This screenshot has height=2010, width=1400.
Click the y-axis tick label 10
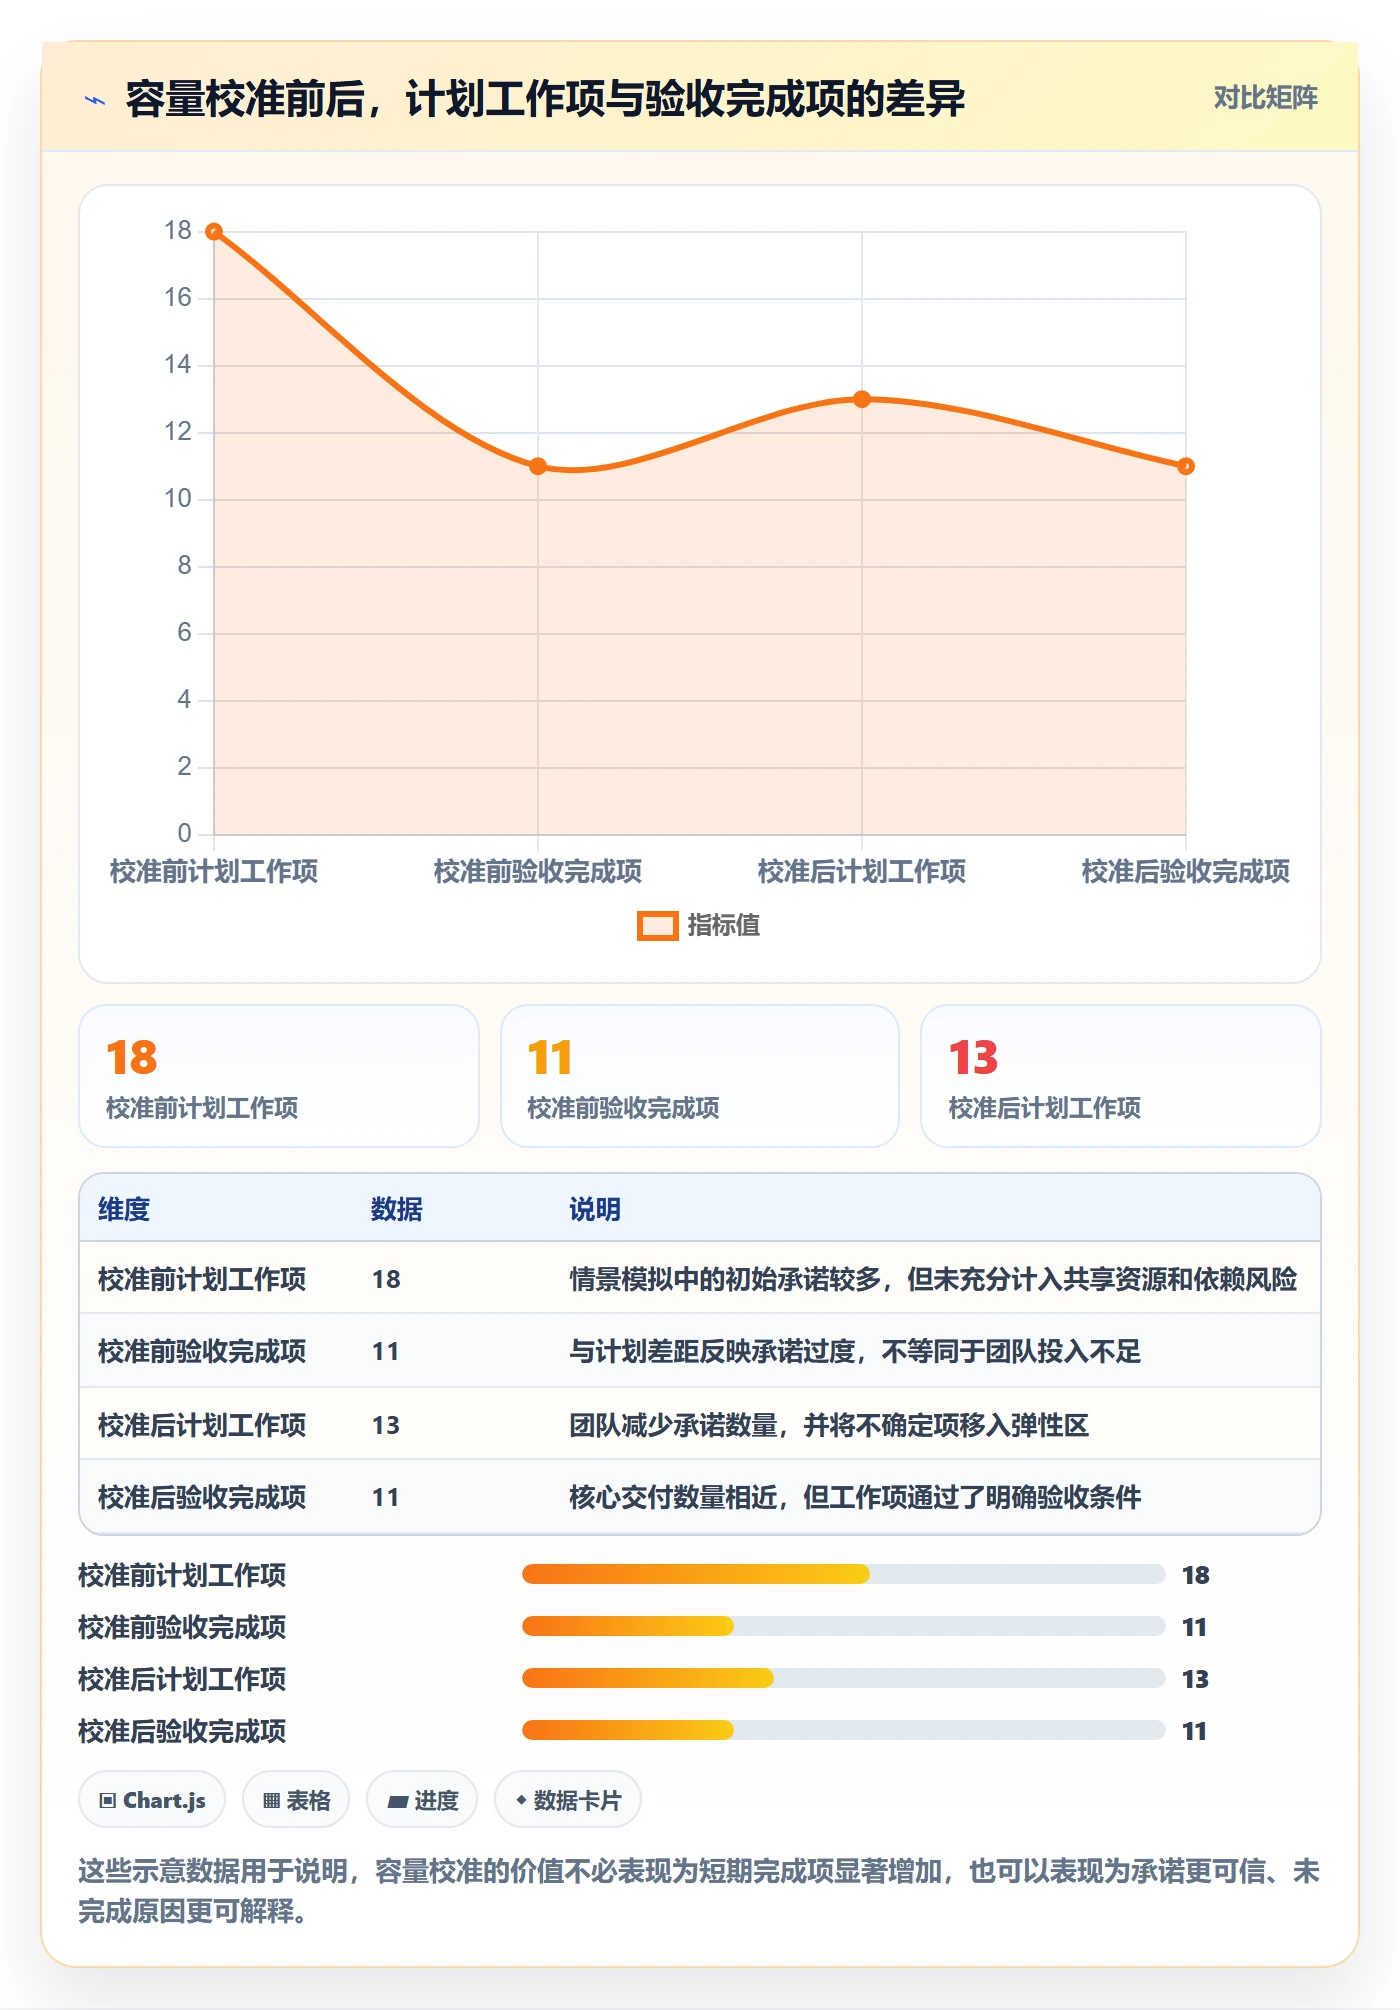[x=178, y=498]
